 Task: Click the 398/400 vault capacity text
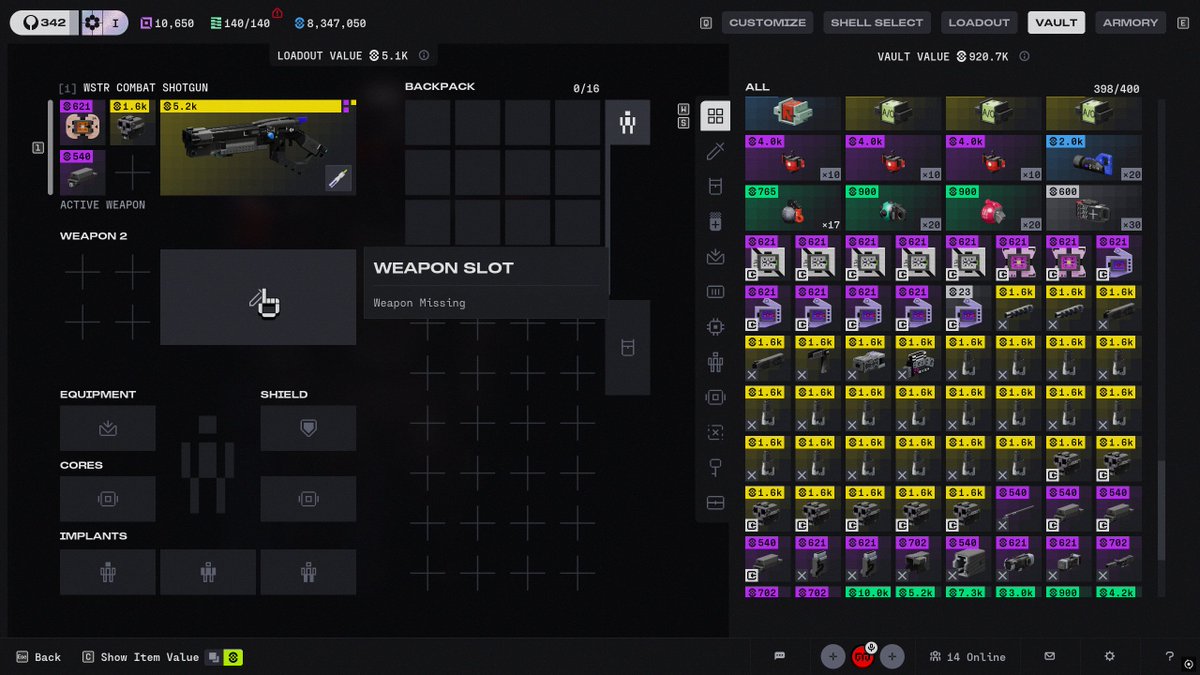click(x=1116, y=89)
